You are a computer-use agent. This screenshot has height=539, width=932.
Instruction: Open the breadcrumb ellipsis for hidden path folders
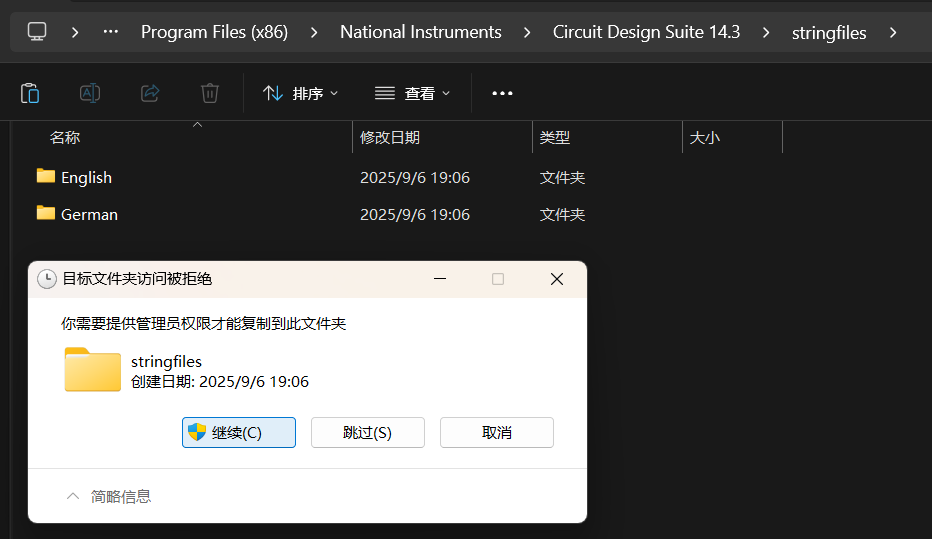pos(111,31)
